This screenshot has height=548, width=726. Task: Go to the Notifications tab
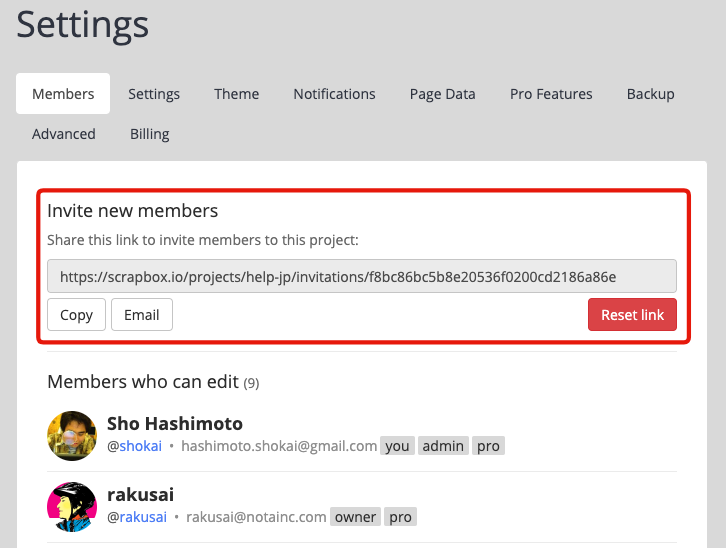pyautogui.click(x=334, y=94)
